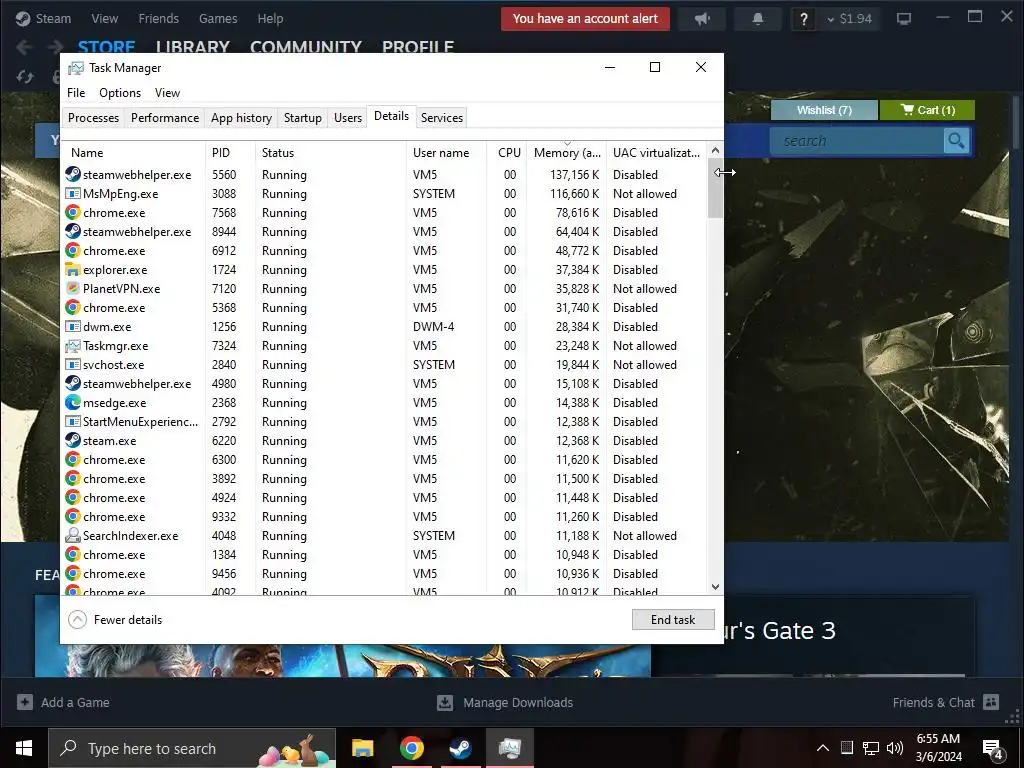The height and width of the screenshot is (768, 1024).
Task: Open Task Manager File menu
Action: coord(76,93)
